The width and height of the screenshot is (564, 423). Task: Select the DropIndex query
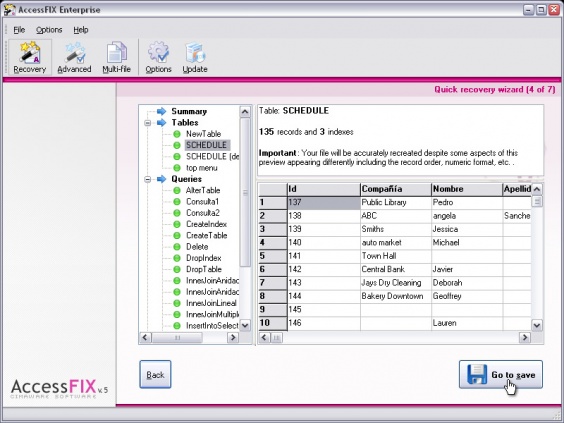pos(203,258)
